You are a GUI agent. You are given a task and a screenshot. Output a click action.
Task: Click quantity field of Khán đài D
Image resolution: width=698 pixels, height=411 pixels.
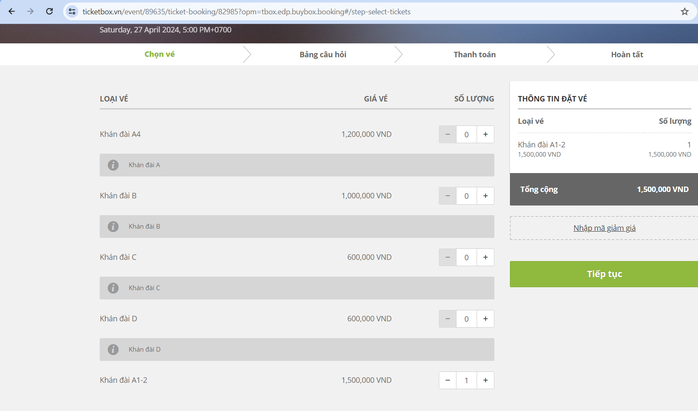(x=467, y=318)
